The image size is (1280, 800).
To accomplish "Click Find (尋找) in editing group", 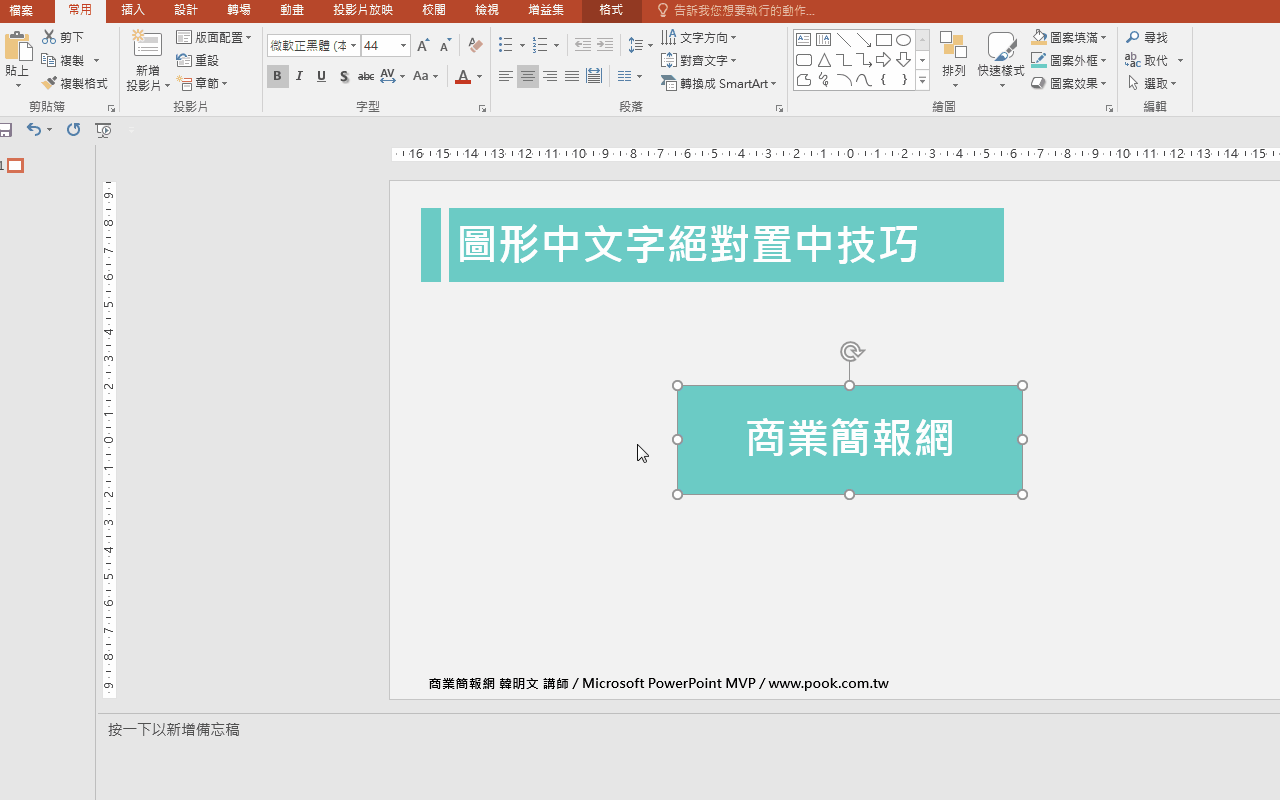I will point(1146,37).
